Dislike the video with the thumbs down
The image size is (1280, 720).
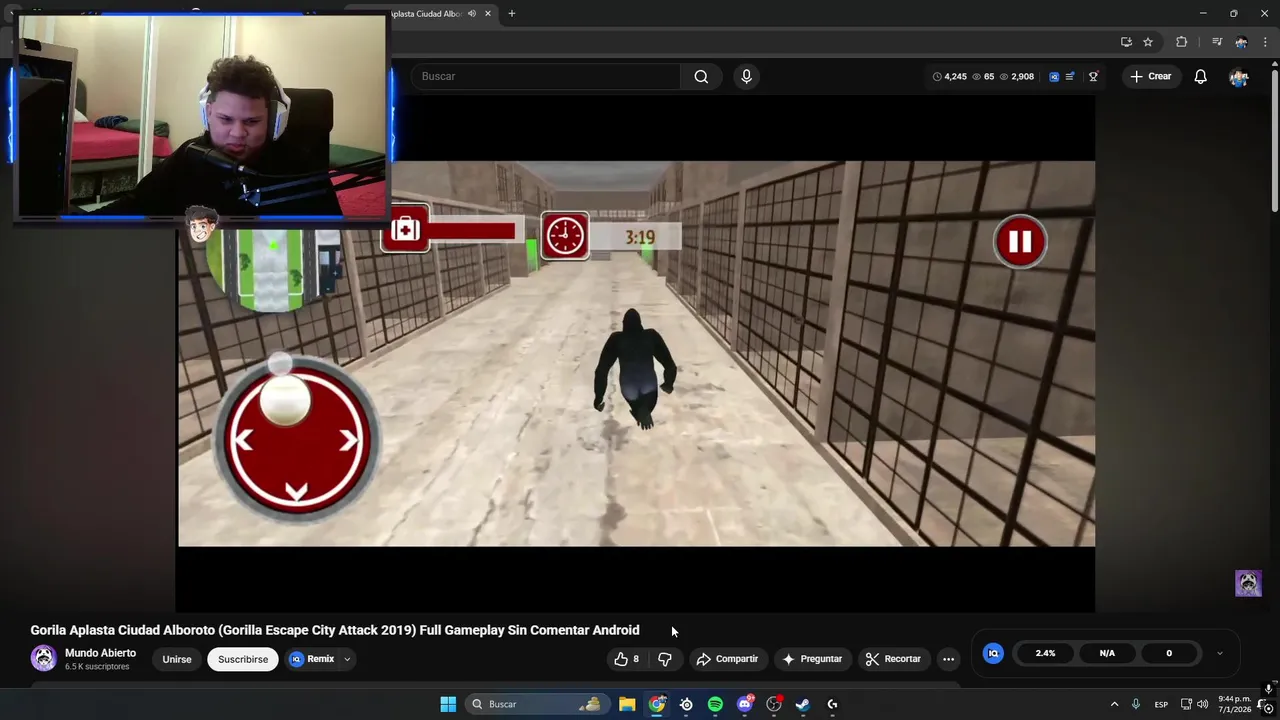[665, 659]
